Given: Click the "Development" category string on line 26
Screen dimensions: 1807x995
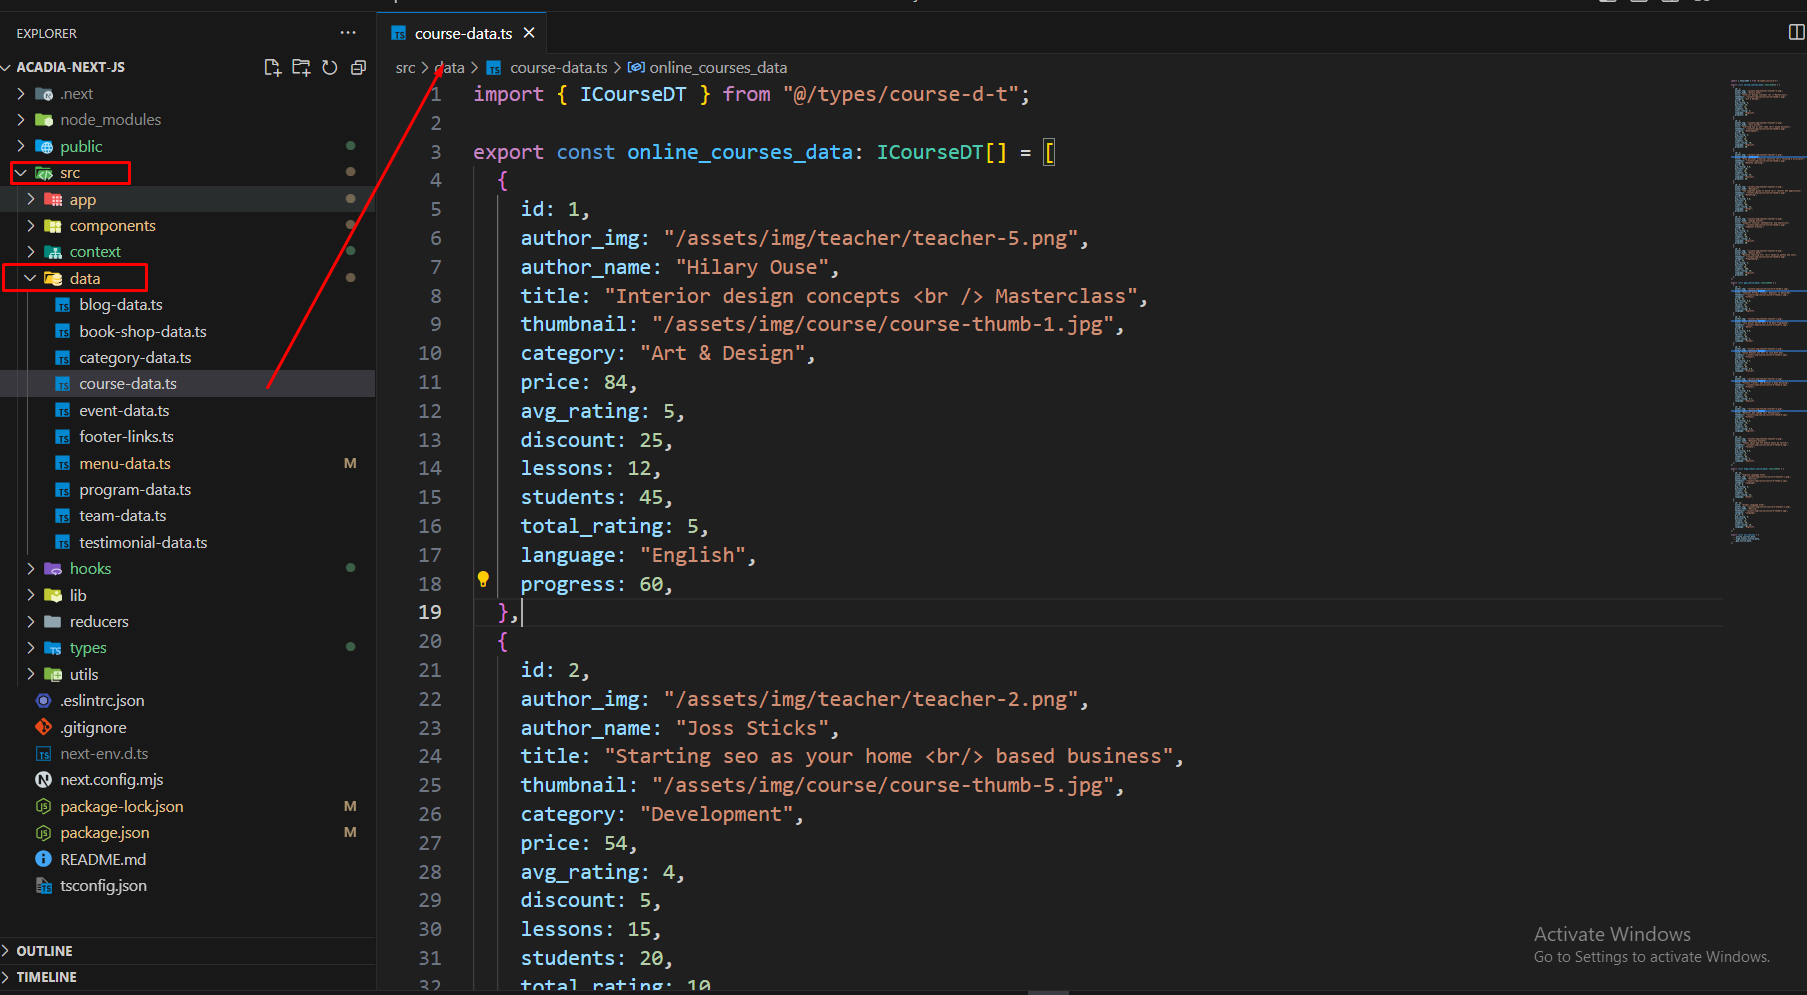Looking at the screenshot, I should click(x=717, y=814).
